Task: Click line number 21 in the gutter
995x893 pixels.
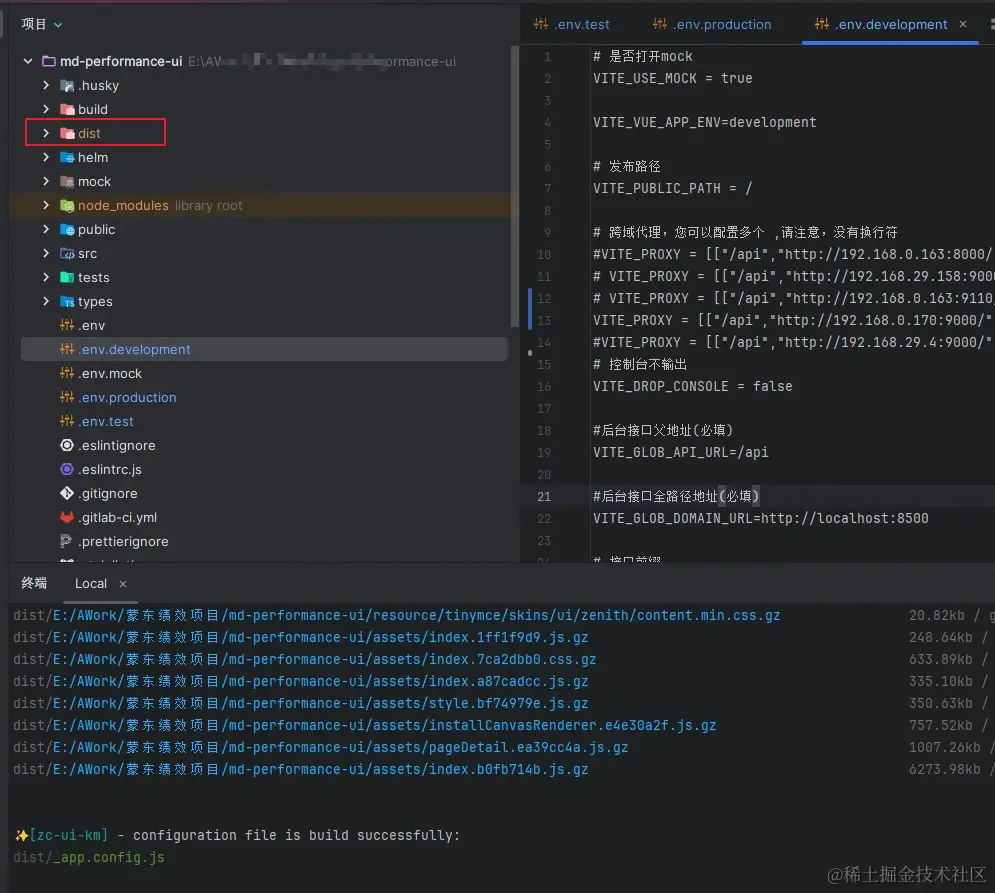Action: [544, 496]
